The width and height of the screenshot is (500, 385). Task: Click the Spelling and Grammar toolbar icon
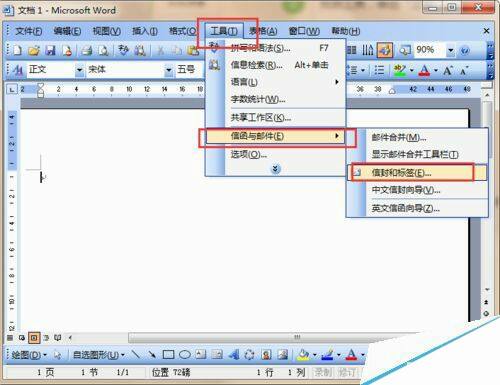tap(124, 50)
